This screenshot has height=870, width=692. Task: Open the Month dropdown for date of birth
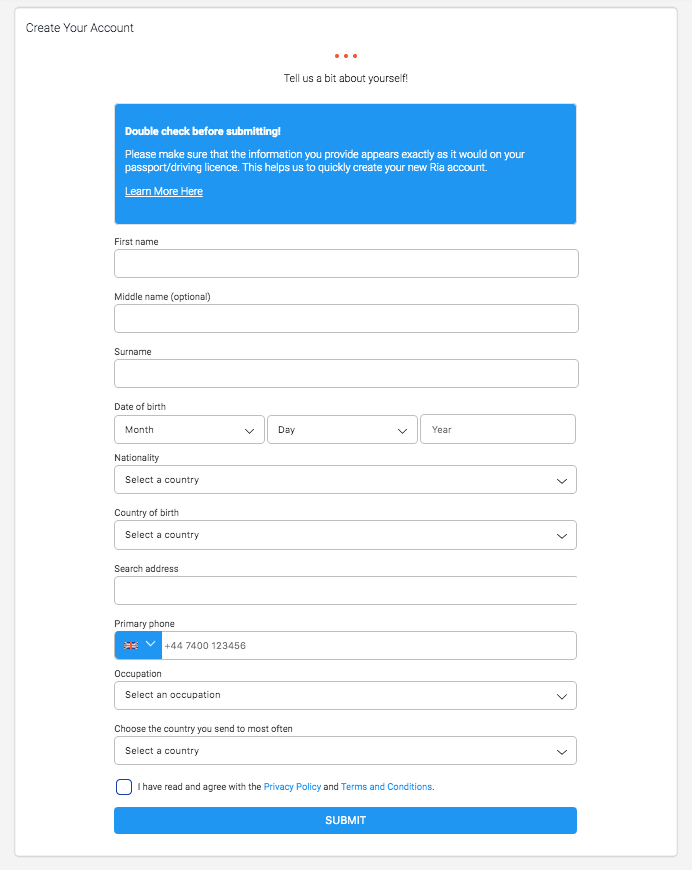click(x=180, y=430)
